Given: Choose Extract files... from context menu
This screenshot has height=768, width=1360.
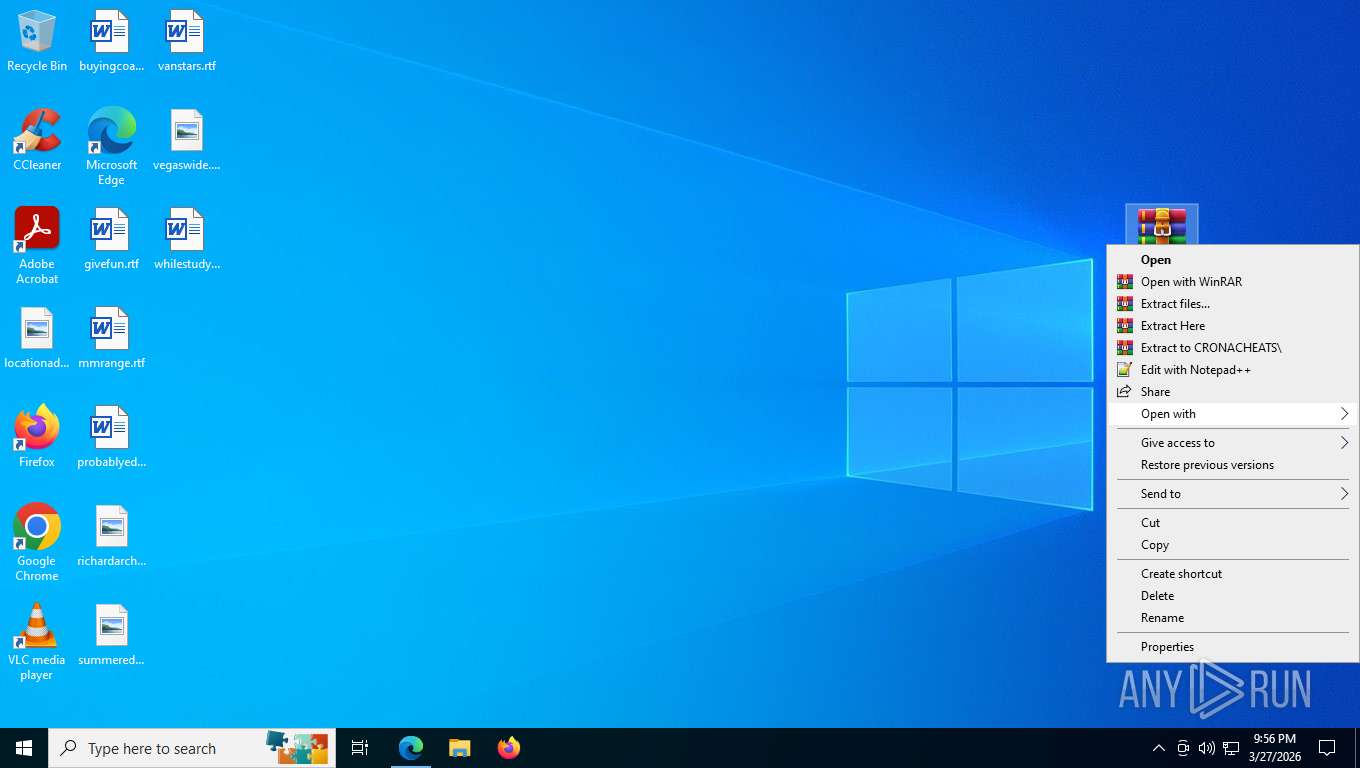Looking at the screenshot, I should point(1233,304).
